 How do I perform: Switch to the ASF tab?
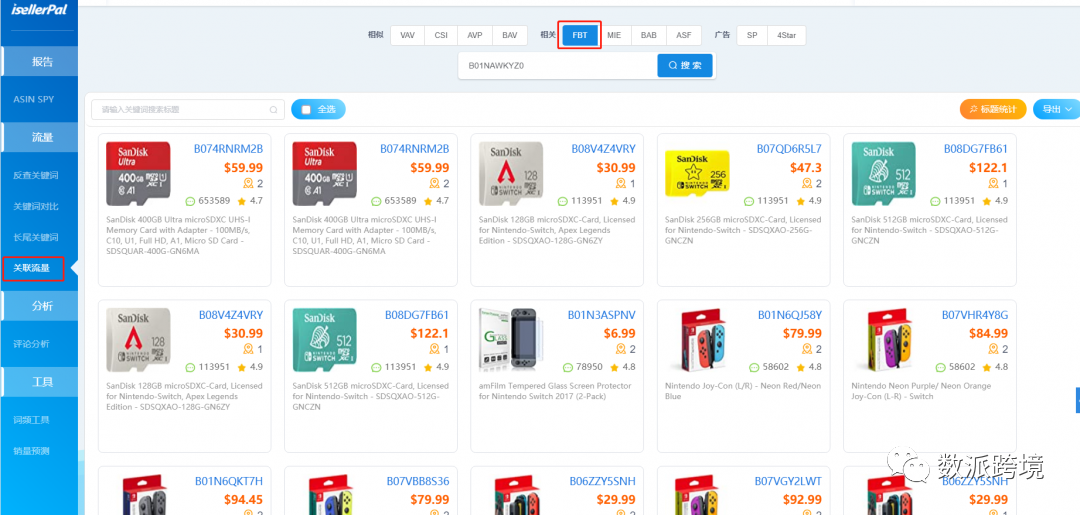684,35
